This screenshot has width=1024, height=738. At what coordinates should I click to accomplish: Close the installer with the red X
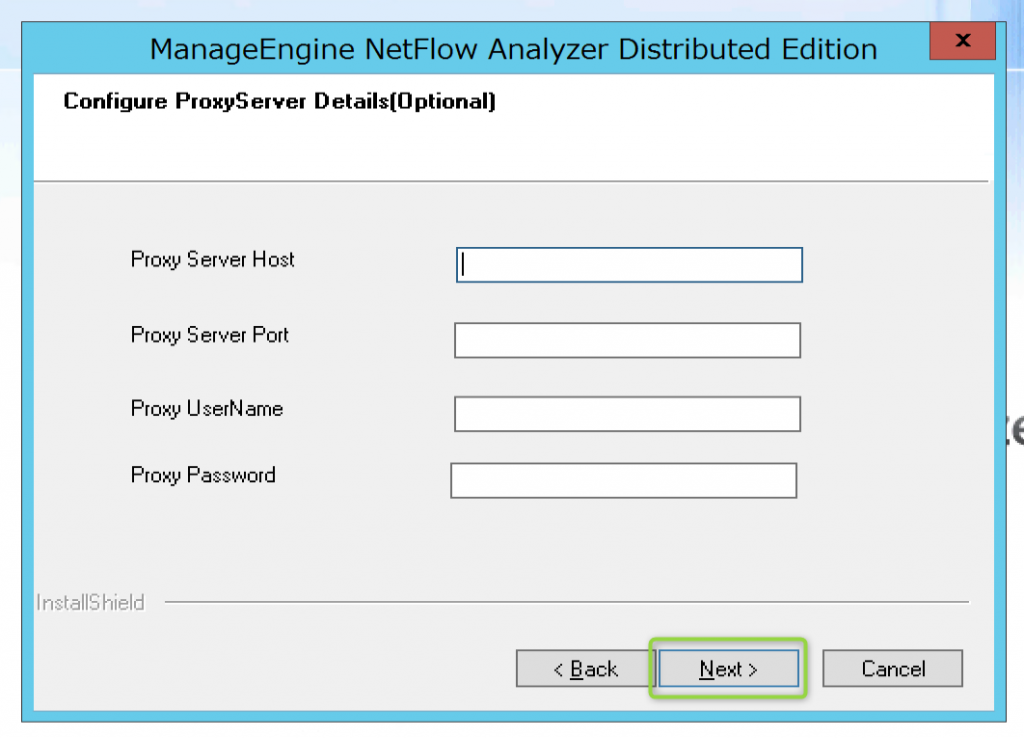[962, 41]
